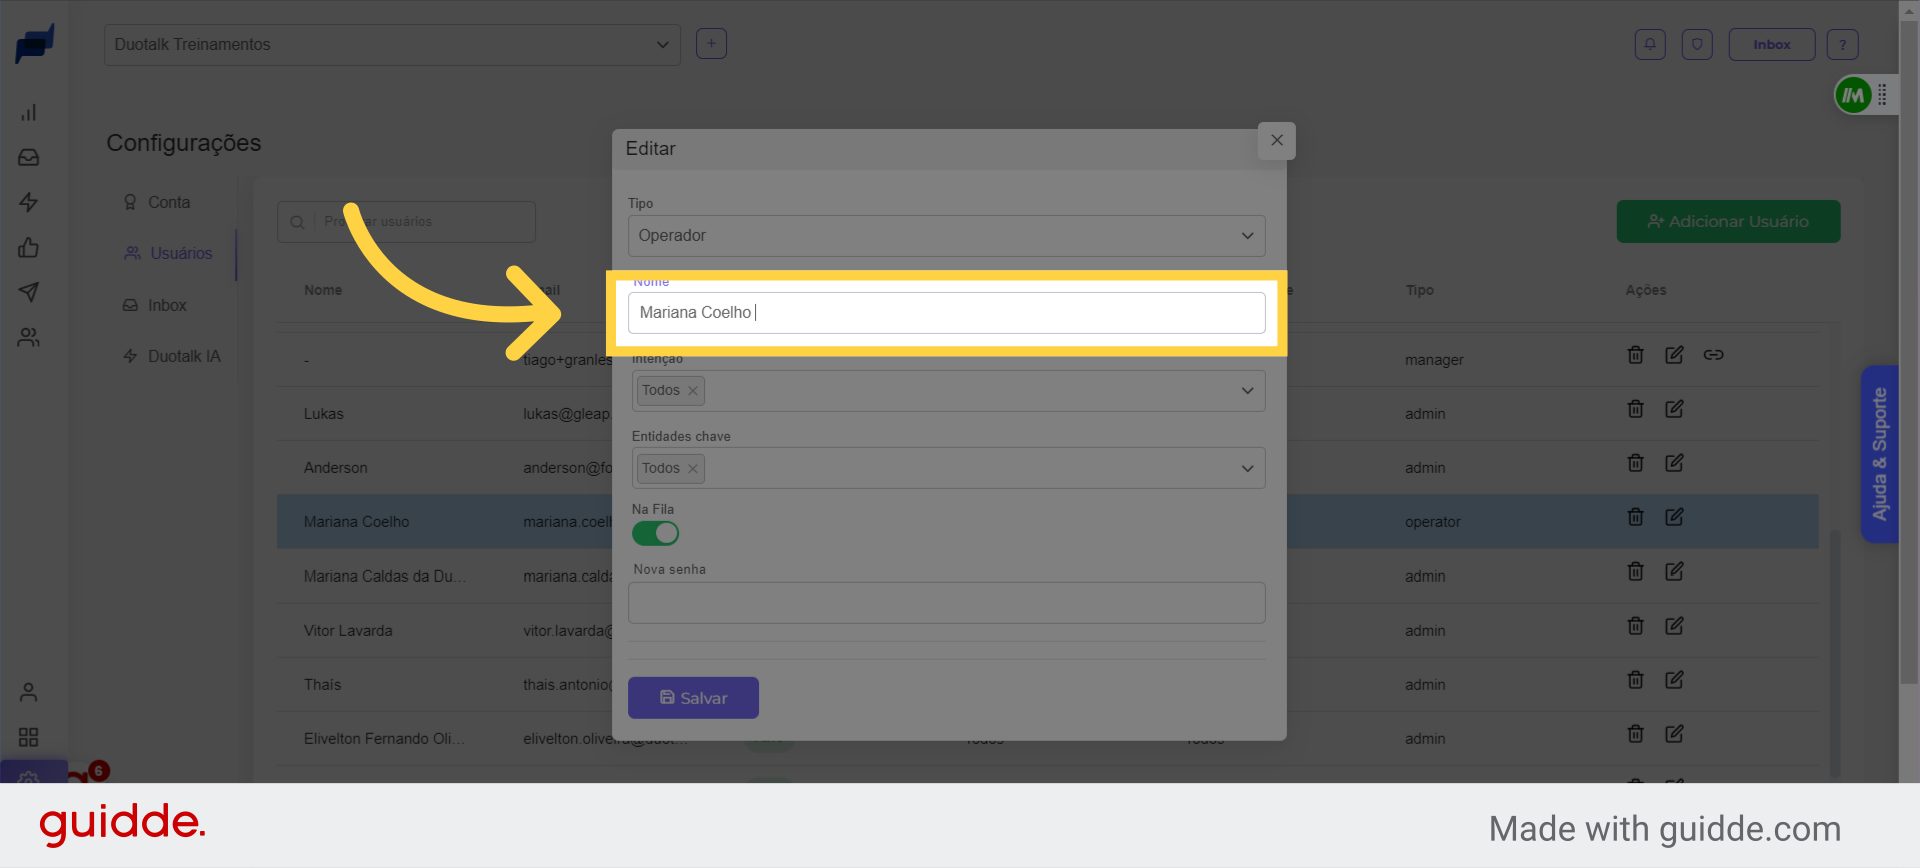Image resolution: width=1920 pixels, height=868 pixels.
Task: Open the thumbs-up sidebar icon
Action: (x=29, y=247)
